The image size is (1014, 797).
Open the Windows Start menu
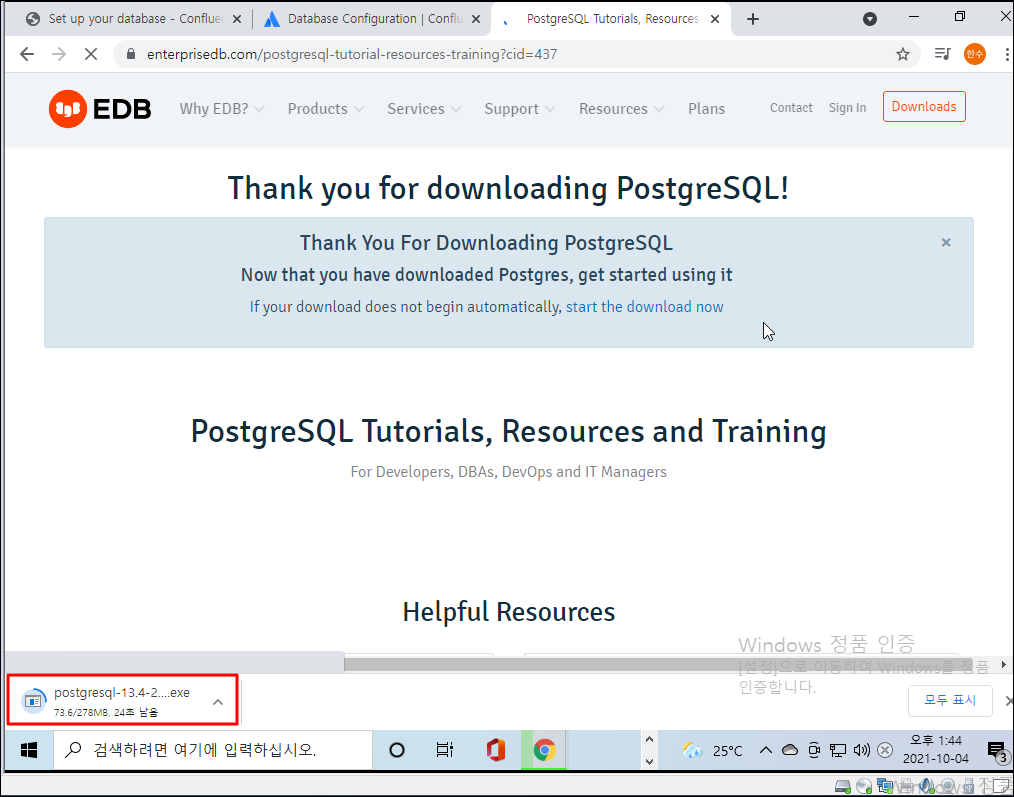(29, 750)
